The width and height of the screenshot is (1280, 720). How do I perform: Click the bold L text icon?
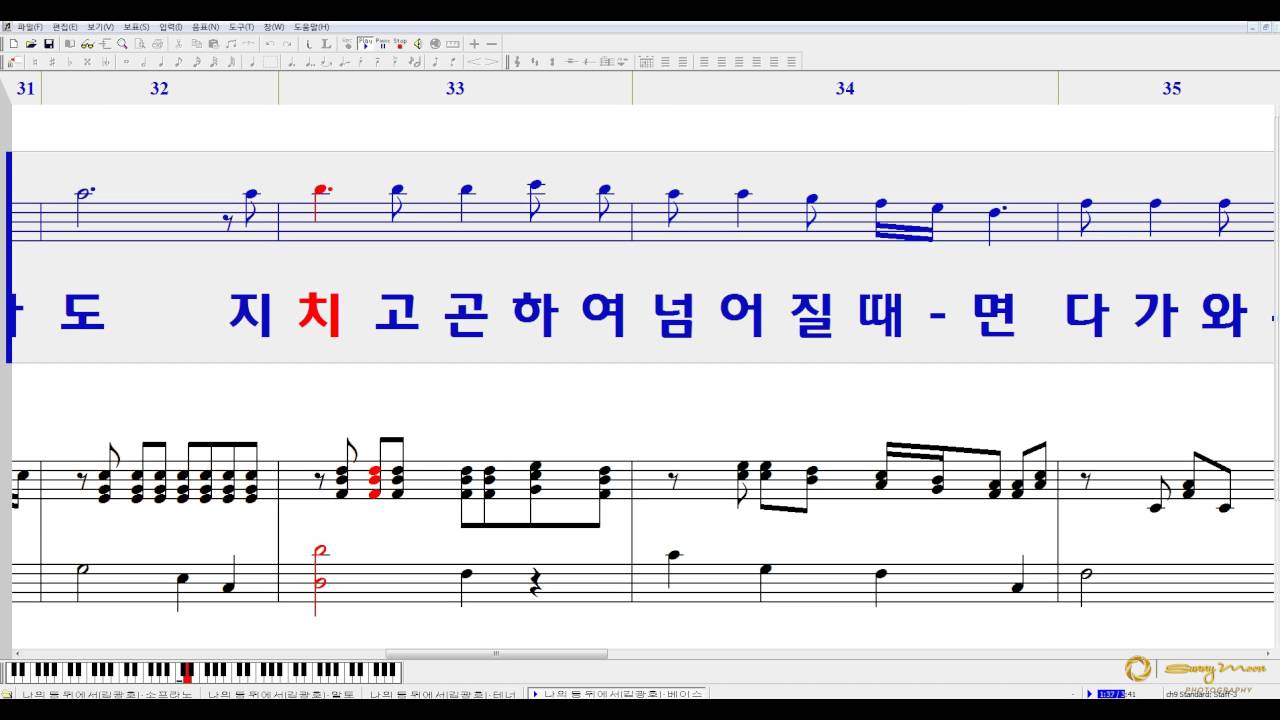coord(326,44)
